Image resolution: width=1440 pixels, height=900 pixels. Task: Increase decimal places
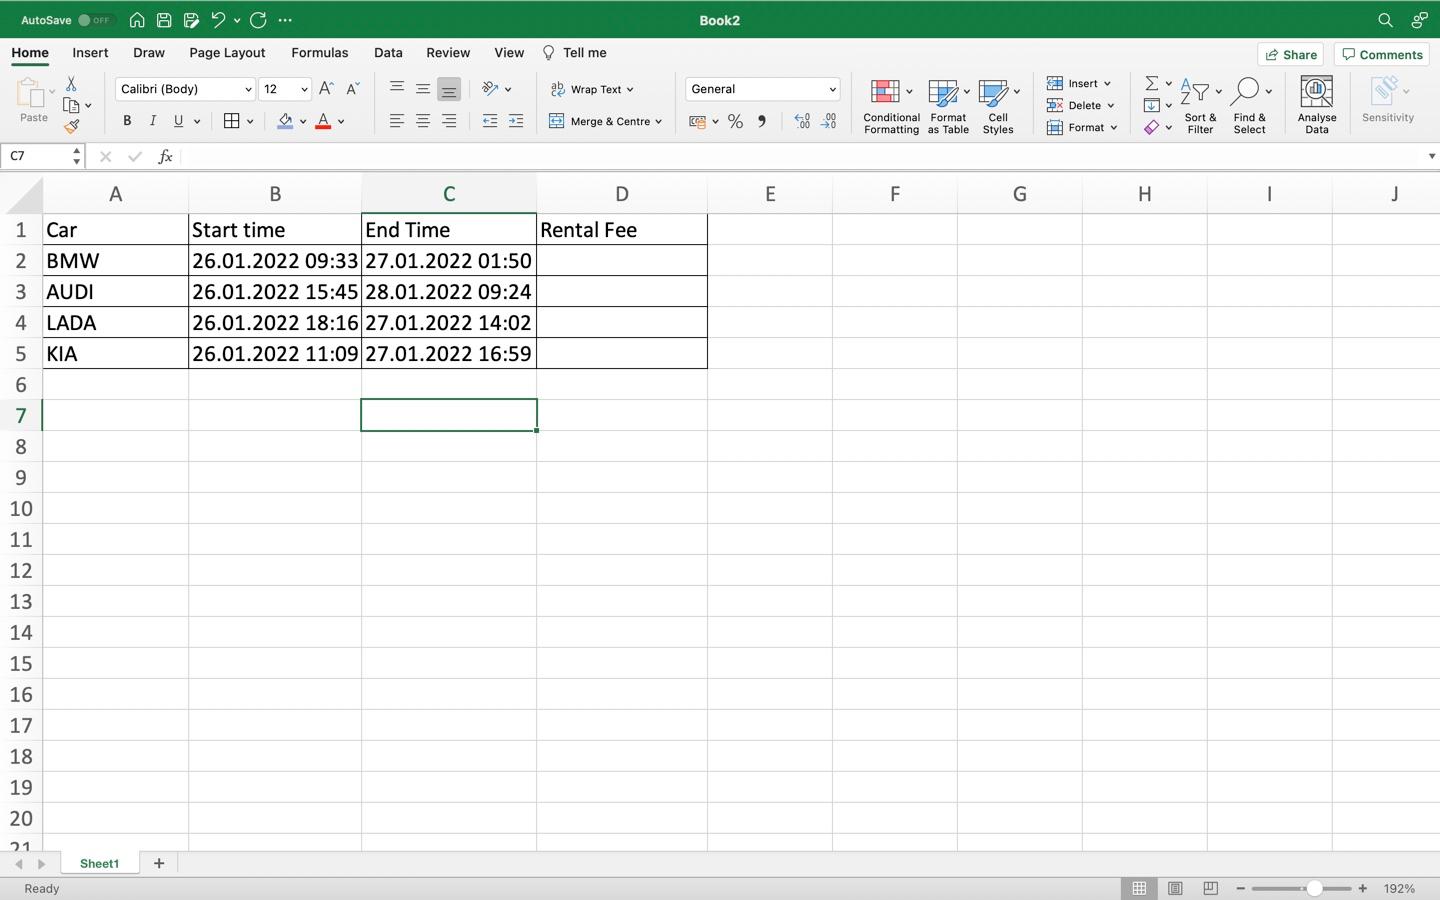[x=802, y=121]
